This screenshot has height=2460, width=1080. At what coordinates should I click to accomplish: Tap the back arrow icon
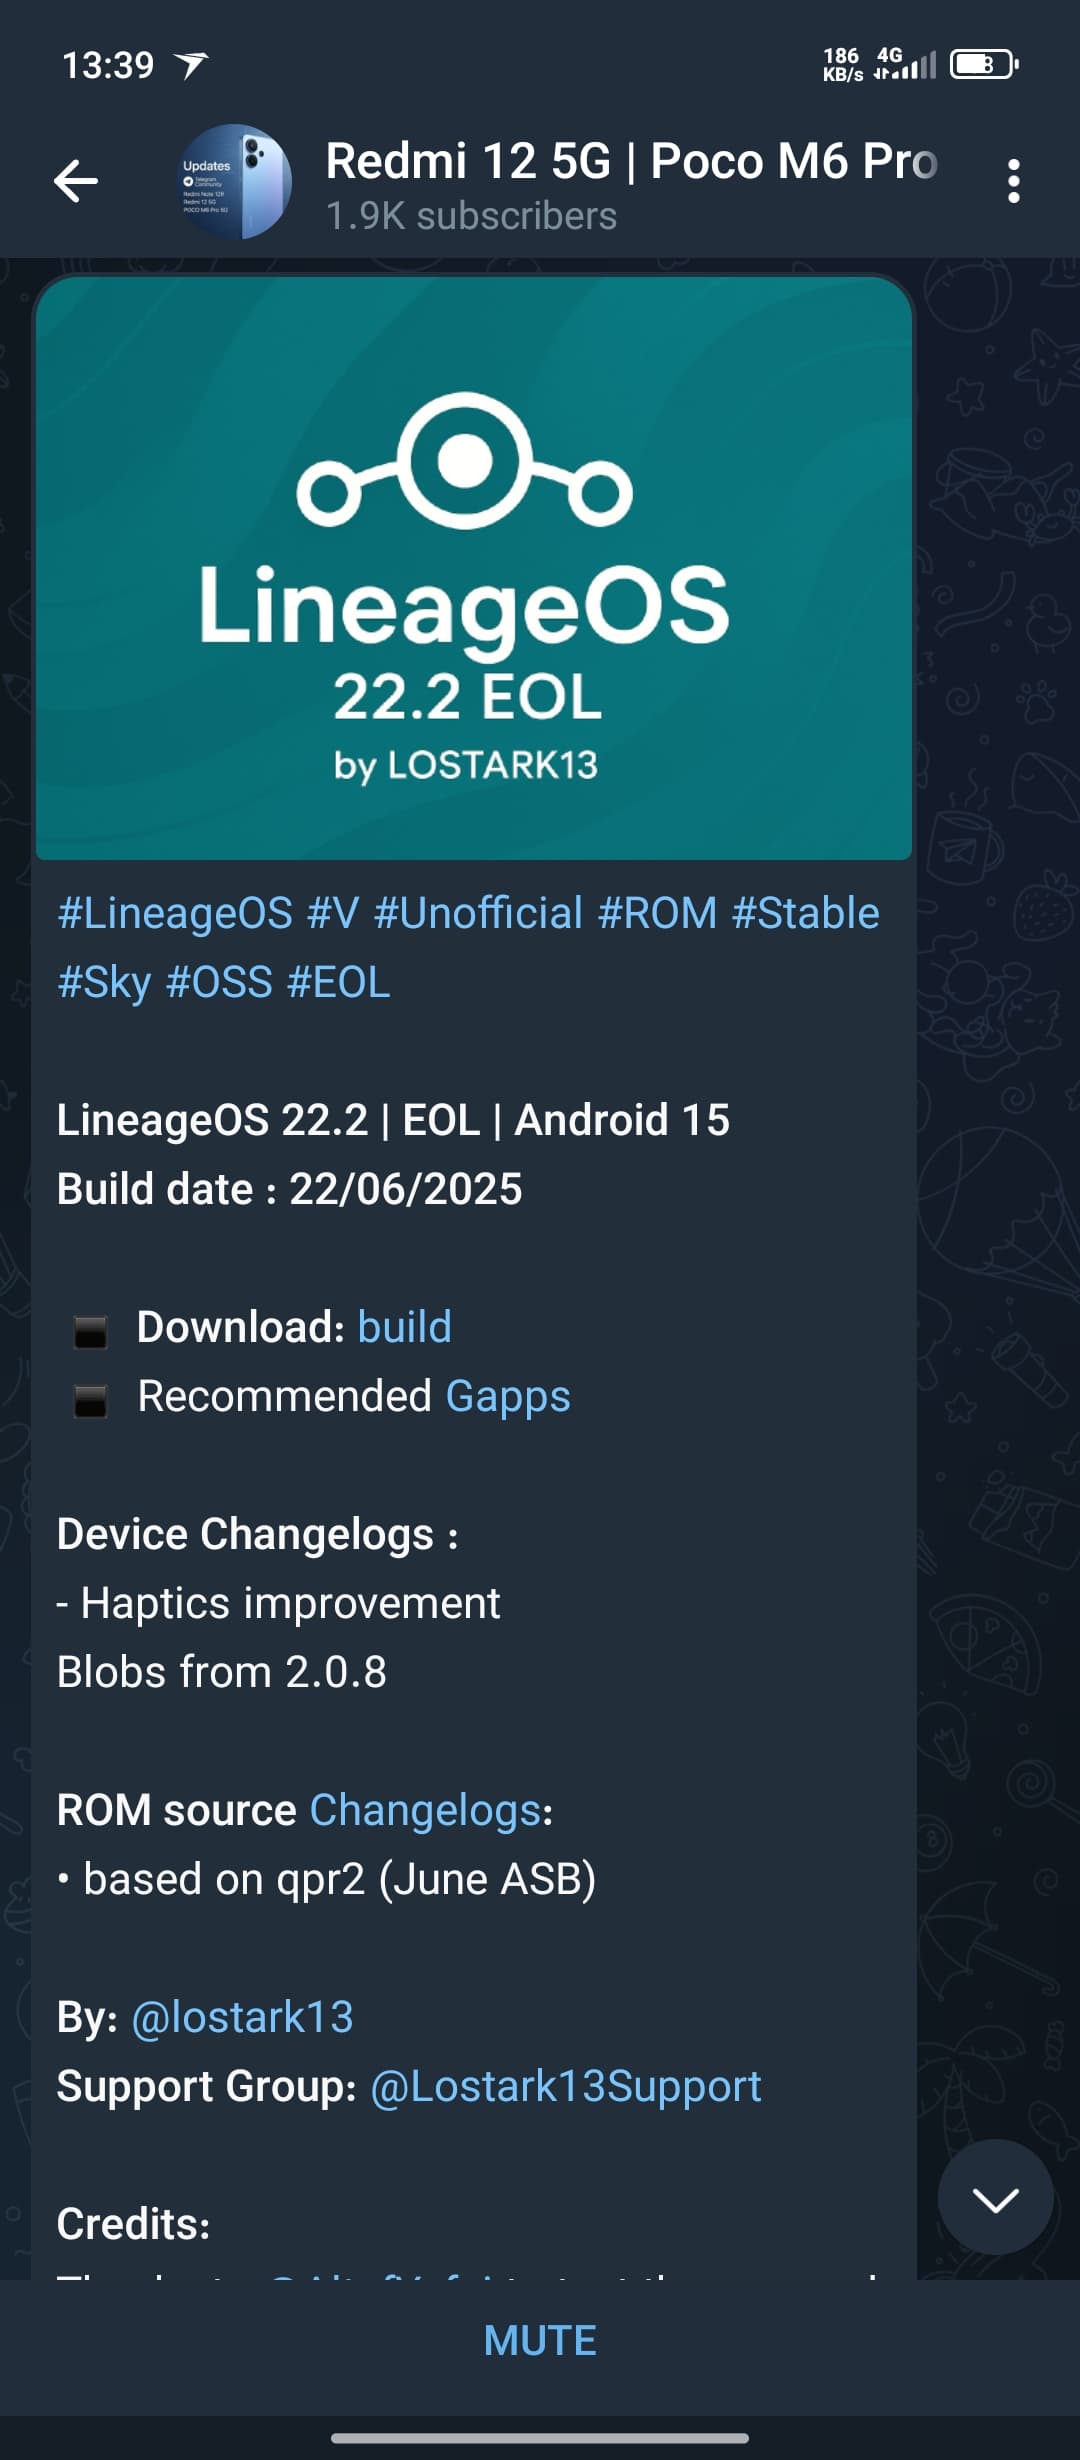pos(76,181)
